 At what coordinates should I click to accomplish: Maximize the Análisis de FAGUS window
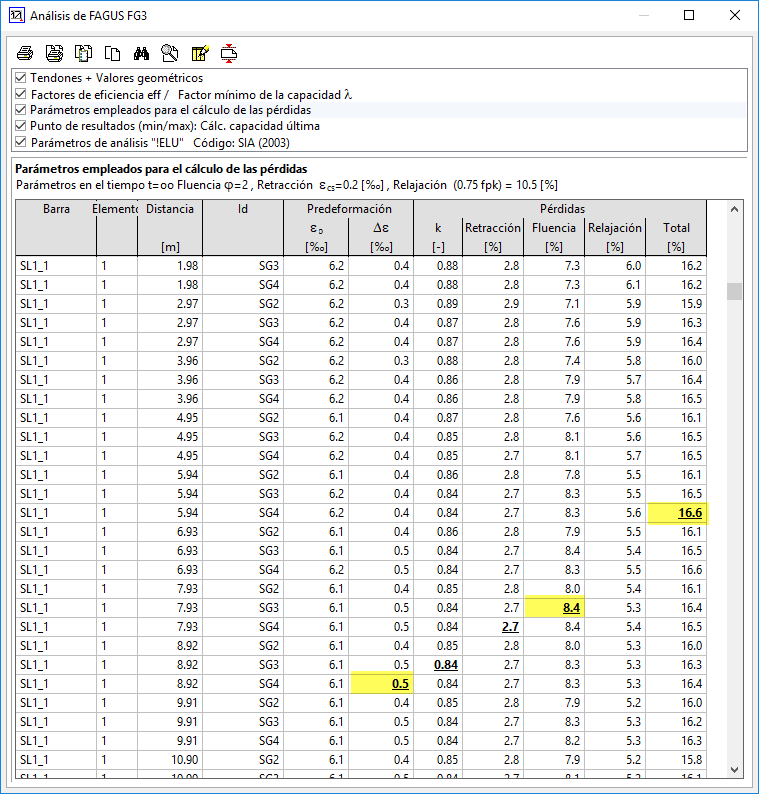(689, 15)
